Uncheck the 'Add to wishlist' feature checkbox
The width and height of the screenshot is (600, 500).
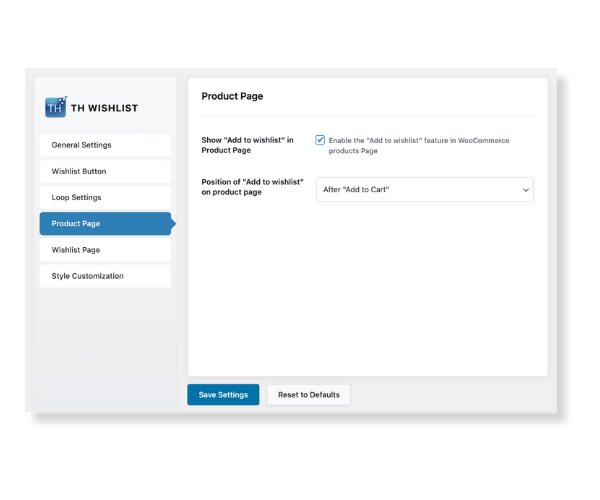320,140
